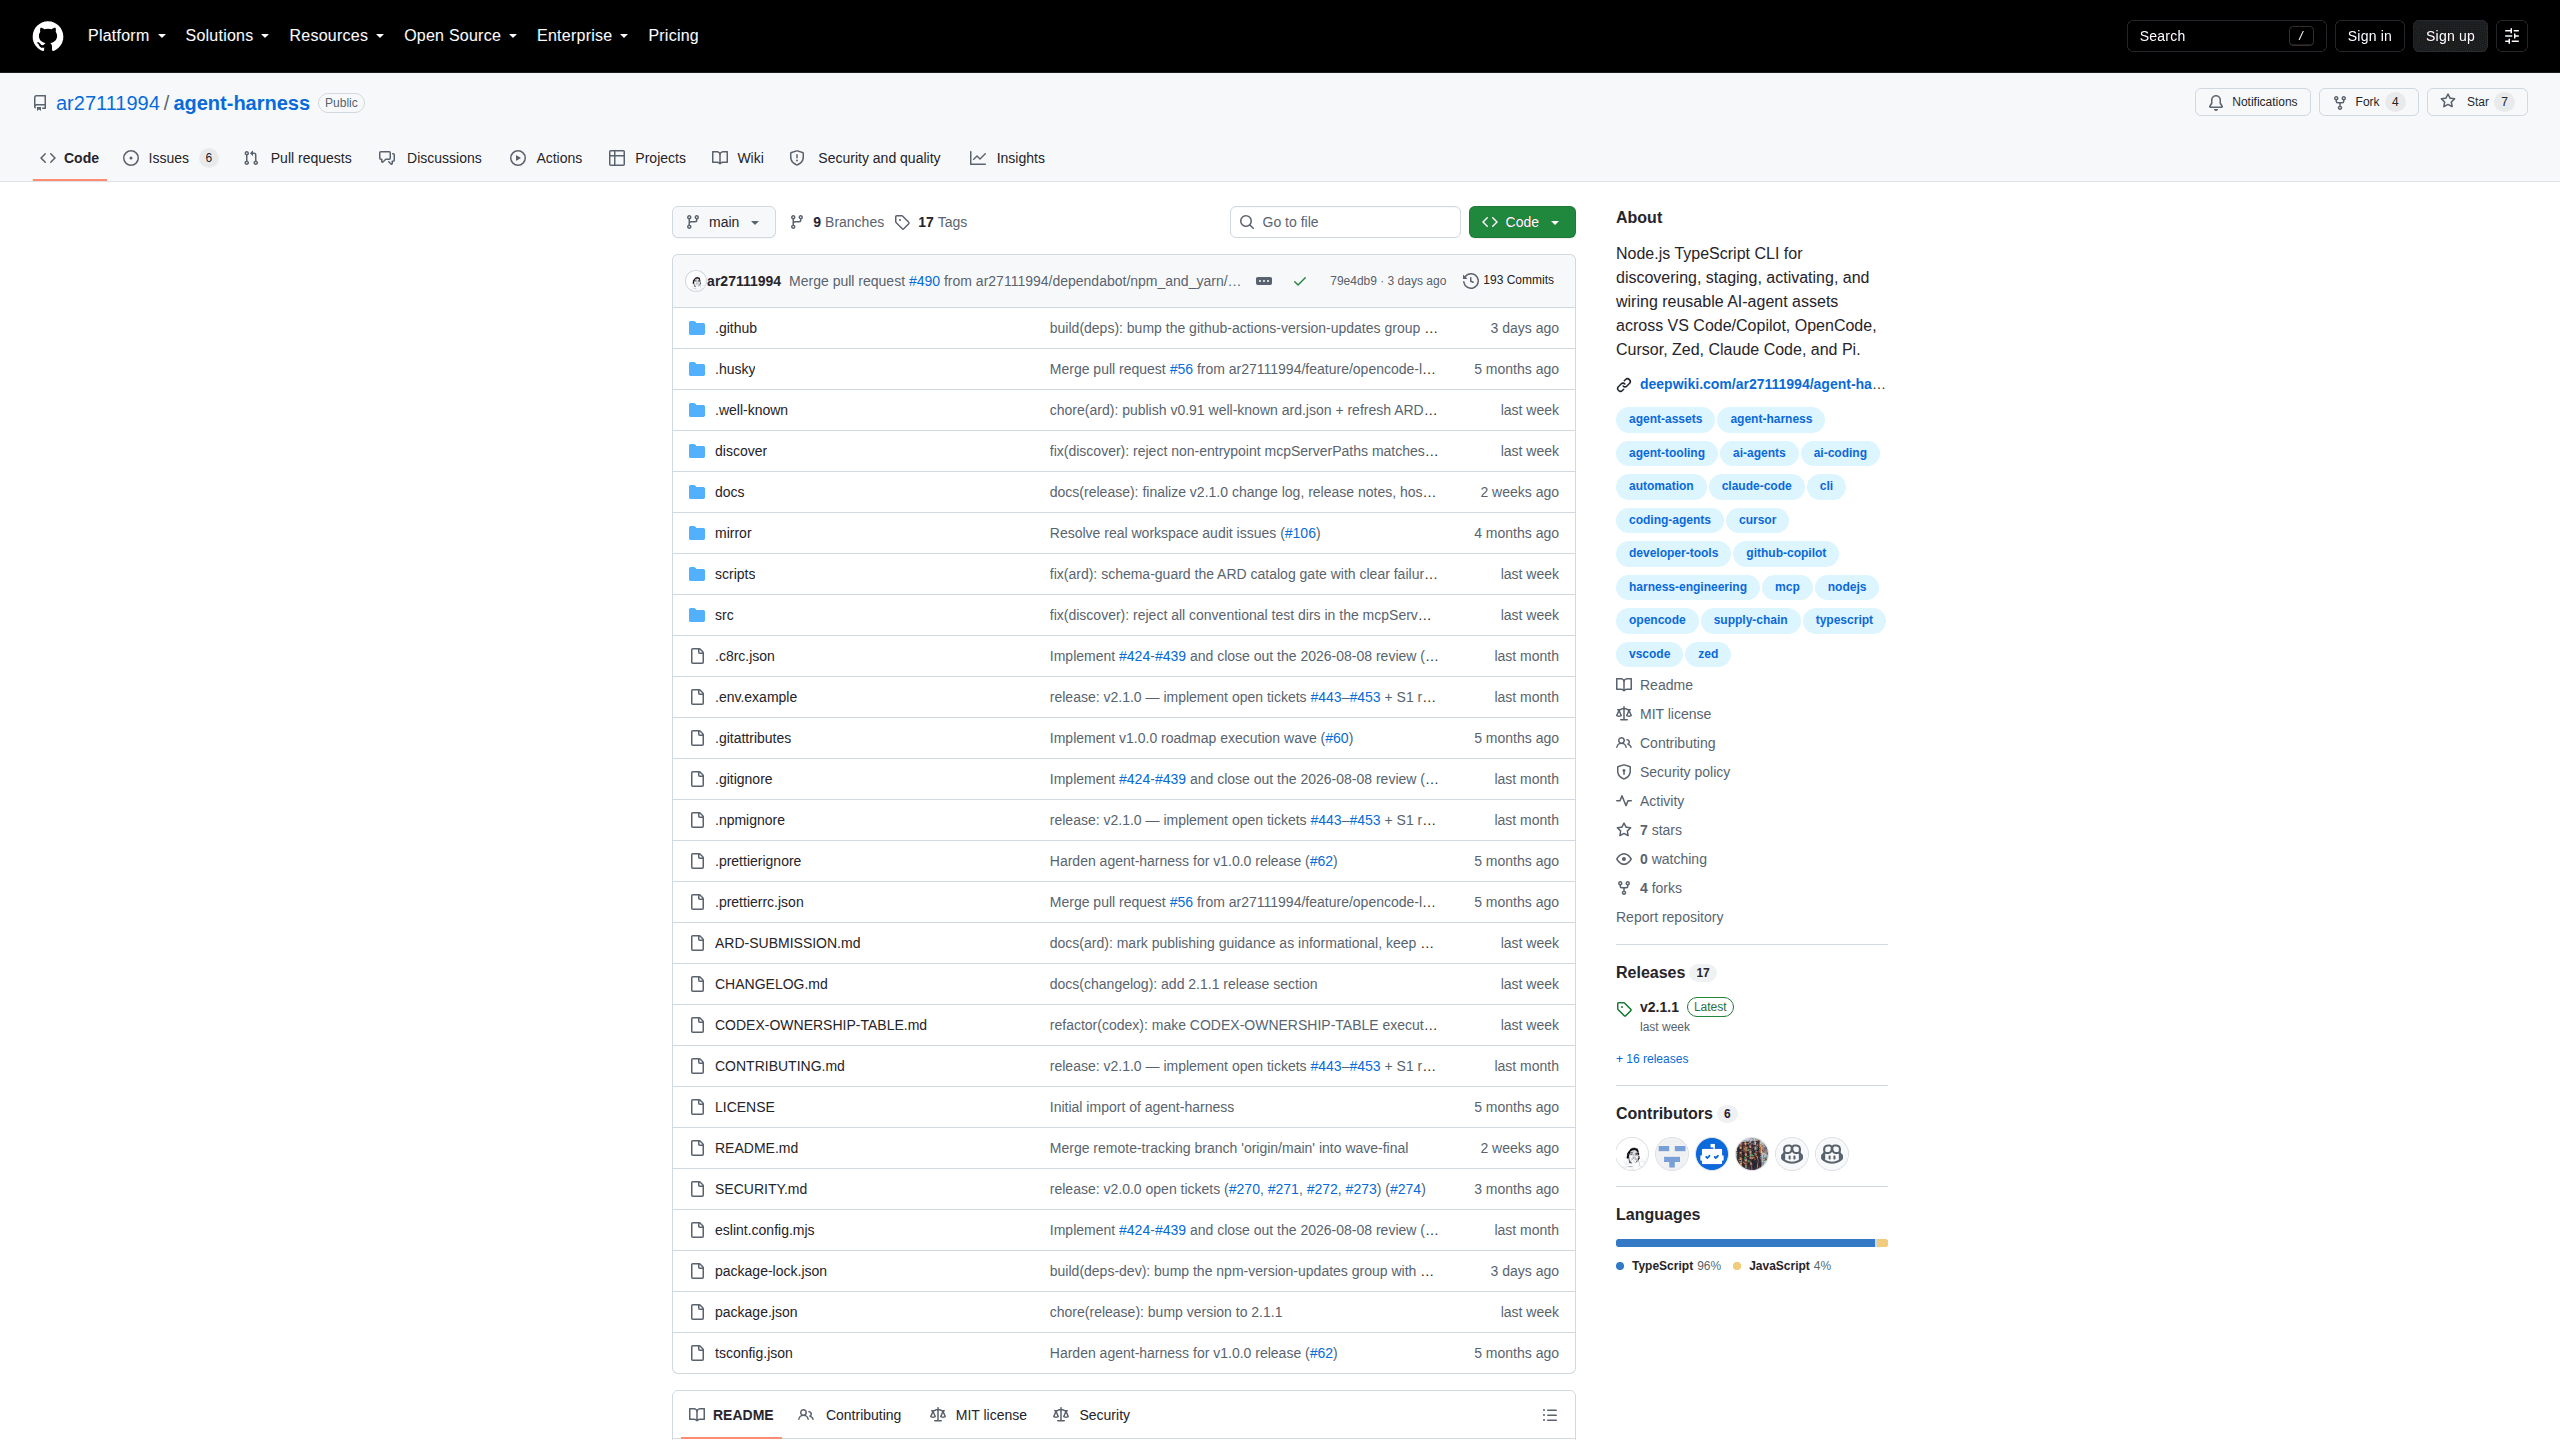Click the tag icon beside 17 Tags
2560x1440 pixels.
pos(902,222)
